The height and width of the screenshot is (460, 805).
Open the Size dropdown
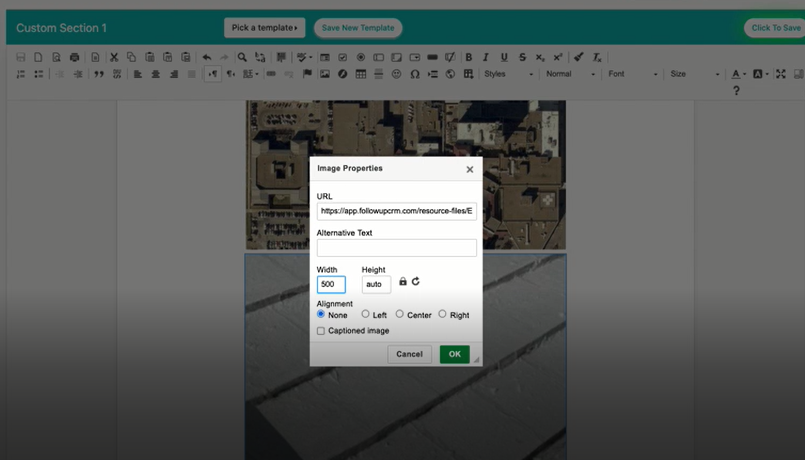pos(695,74)
